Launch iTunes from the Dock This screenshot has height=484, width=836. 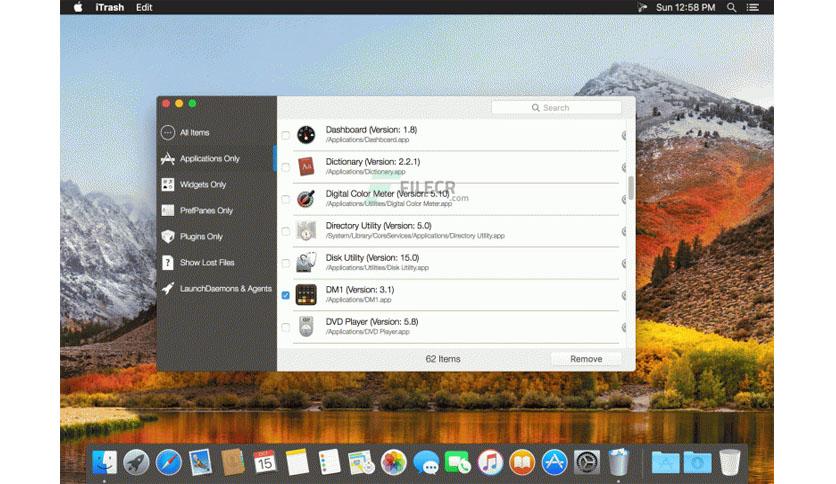[x=490, y=462]
